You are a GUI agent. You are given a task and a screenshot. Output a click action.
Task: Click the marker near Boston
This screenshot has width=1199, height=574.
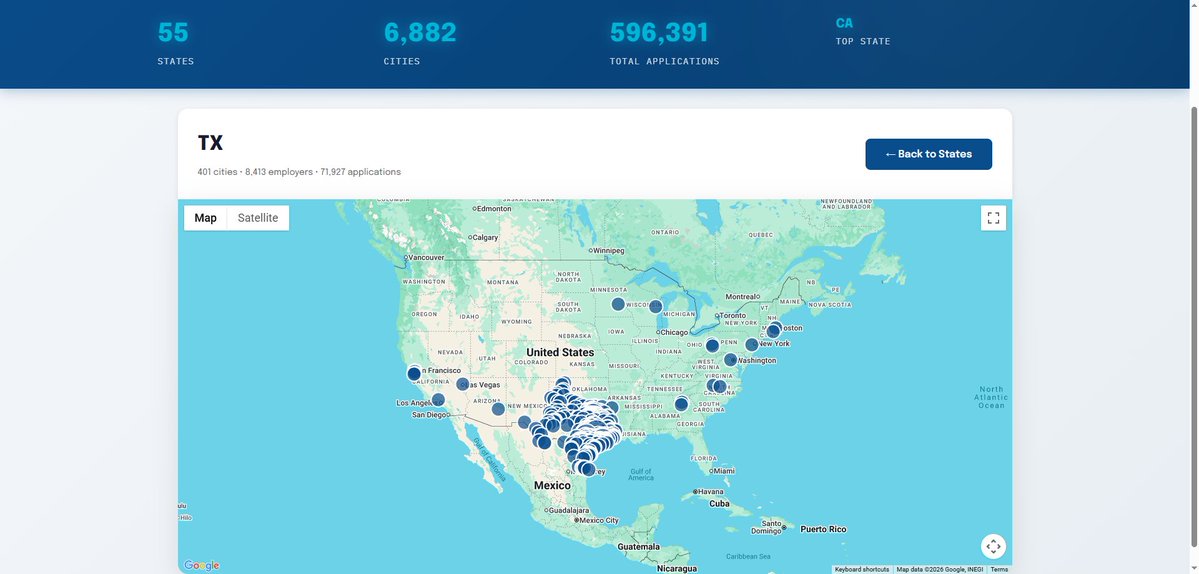775,329
